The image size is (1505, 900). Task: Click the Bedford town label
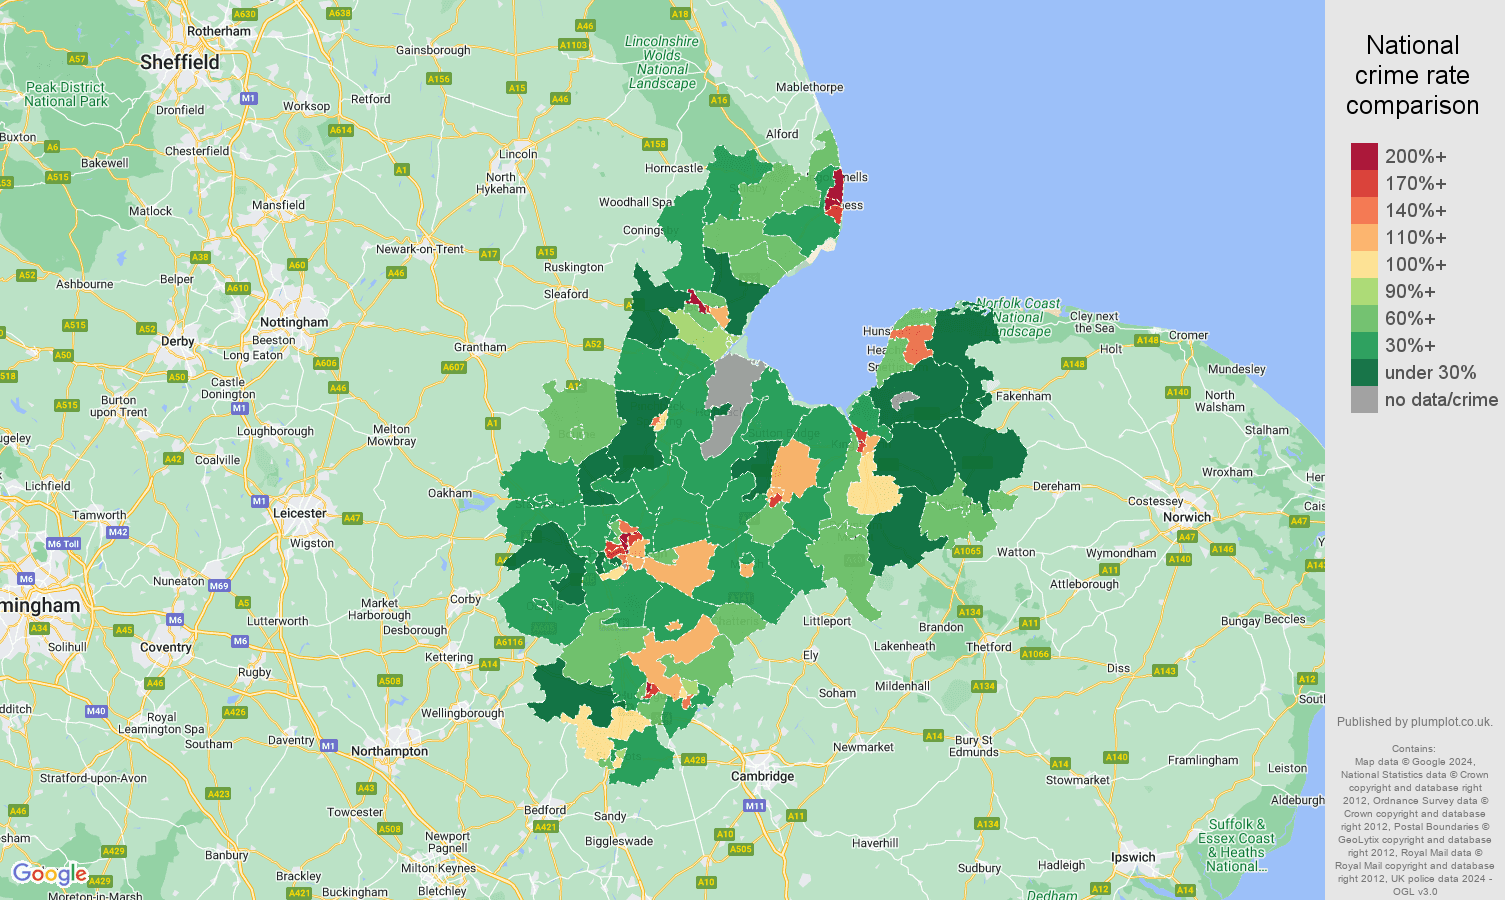pos(545,810)
